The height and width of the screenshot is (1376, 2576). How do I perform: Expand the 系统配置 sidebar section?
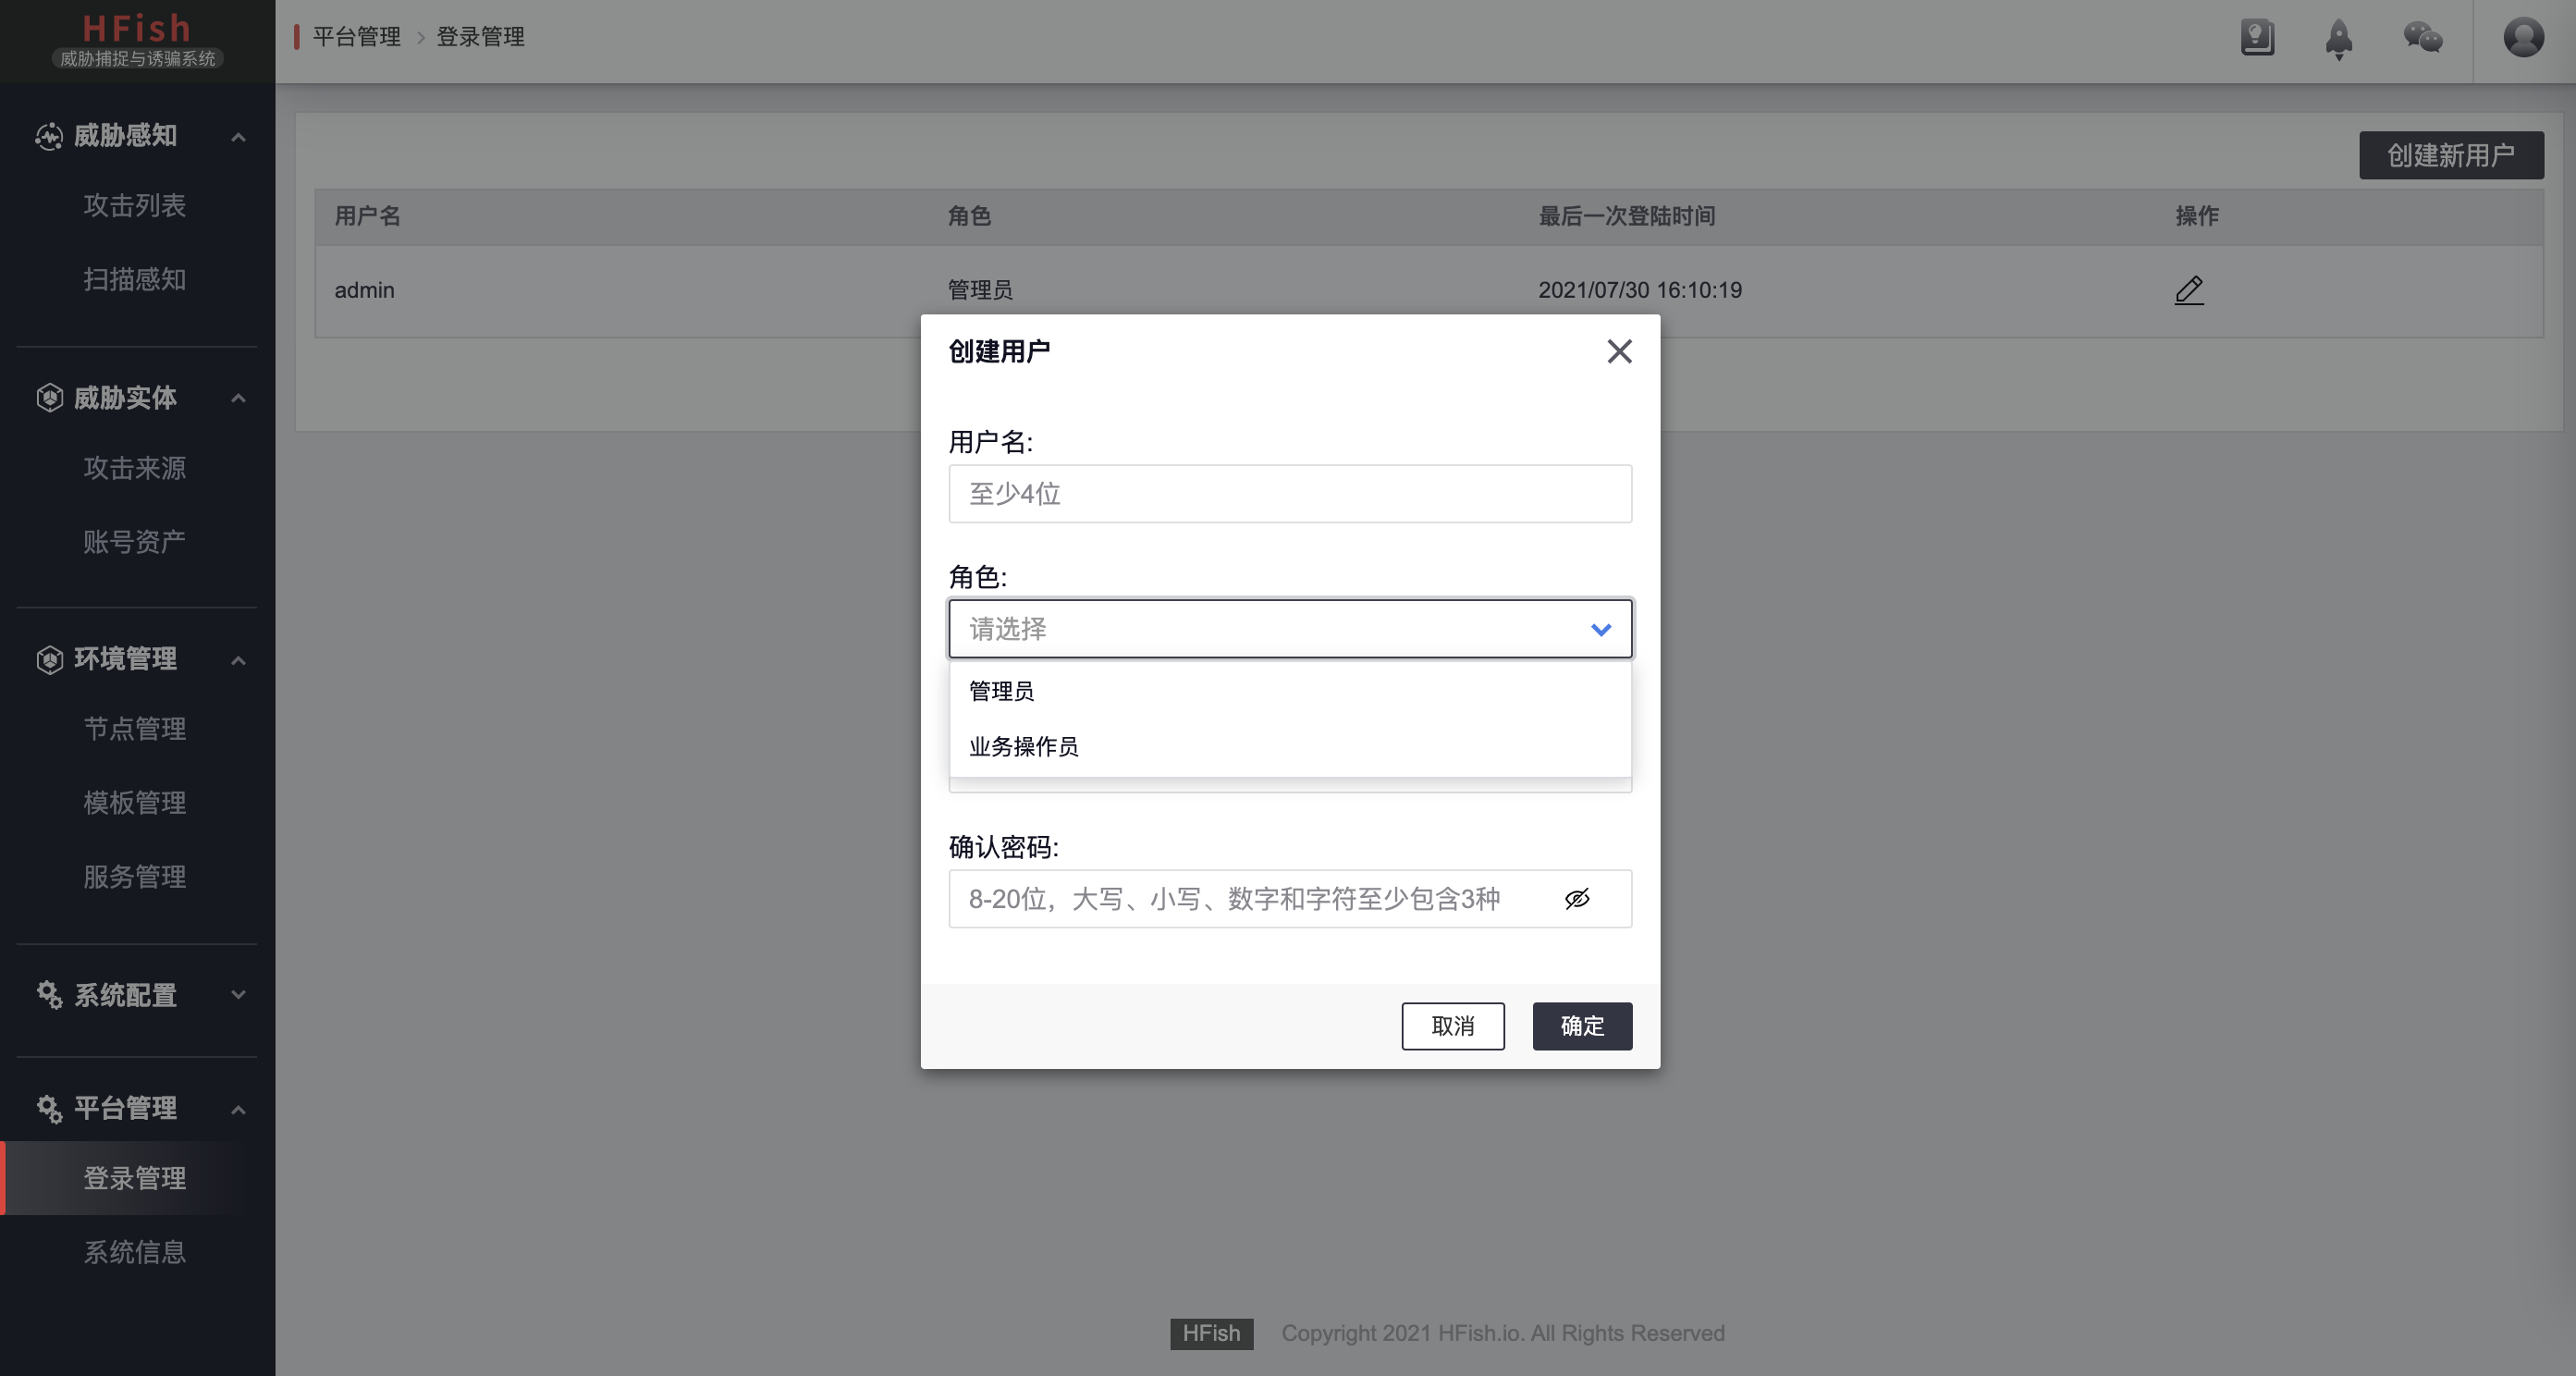point(238,995)
